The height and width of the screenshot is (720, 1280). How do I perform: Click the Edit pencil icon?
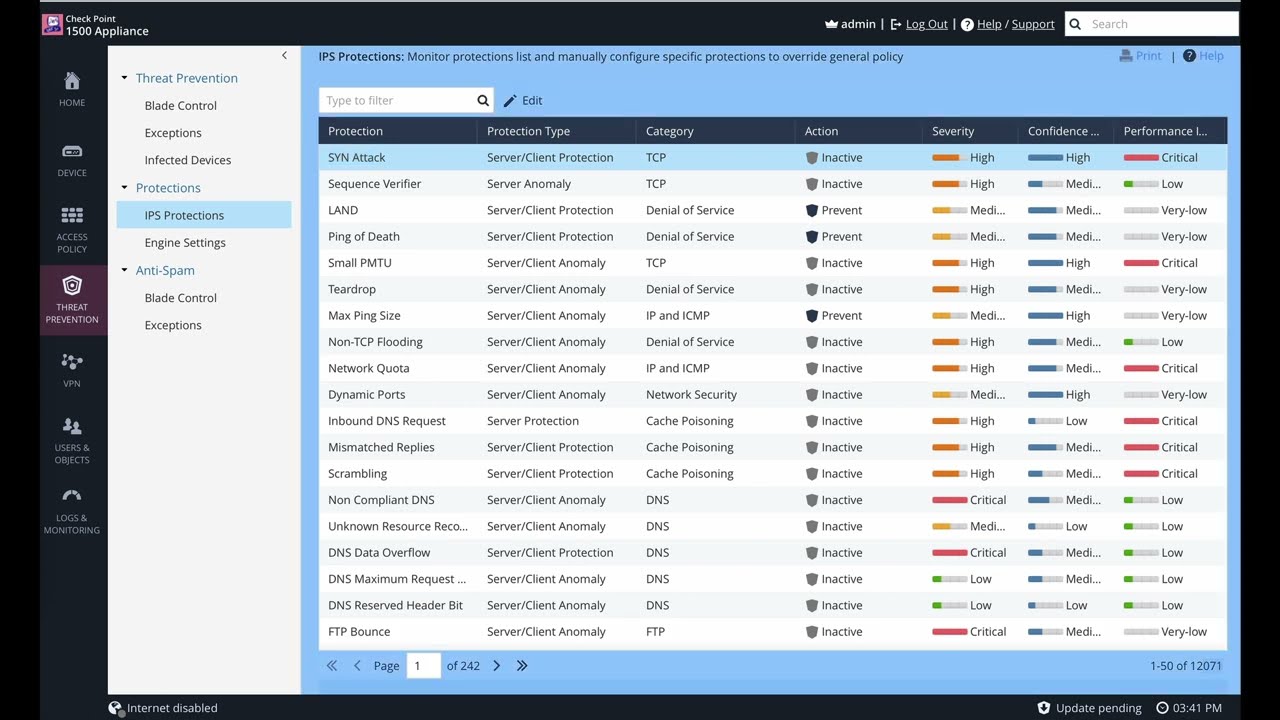coord(510,100)
